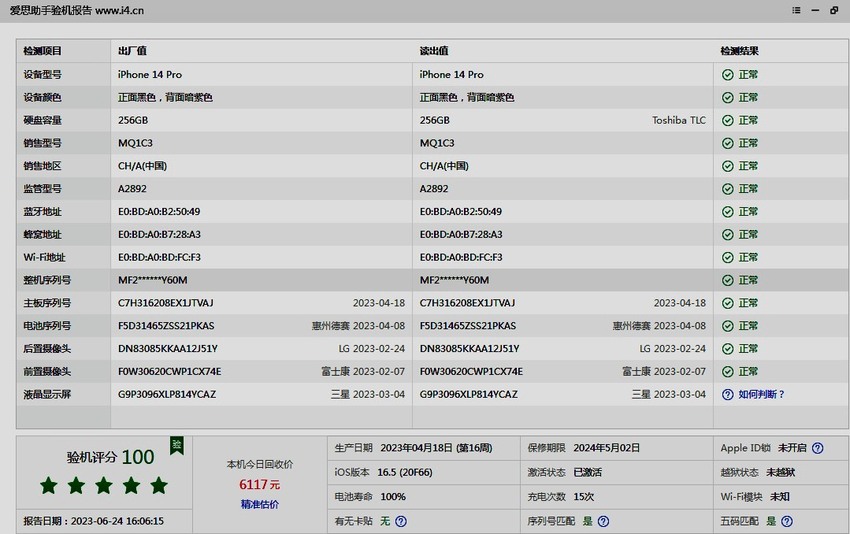Click the check icon in Wi-Fi地址 row

pos(727,258)
